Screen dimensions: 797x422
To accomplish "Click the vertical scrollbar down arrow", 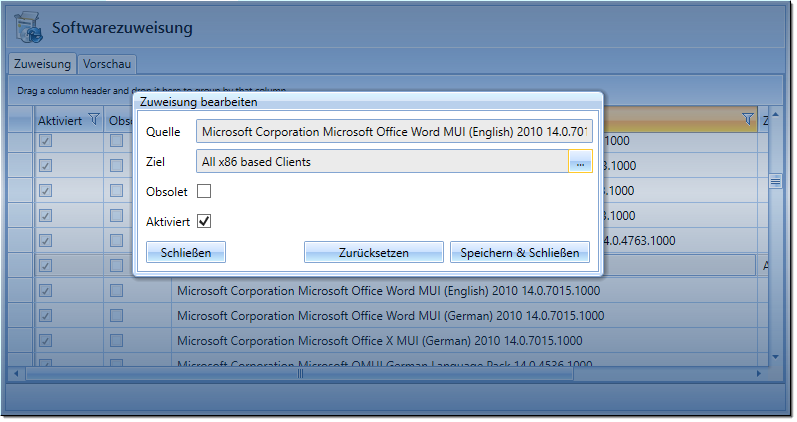I will pos(775,357).
